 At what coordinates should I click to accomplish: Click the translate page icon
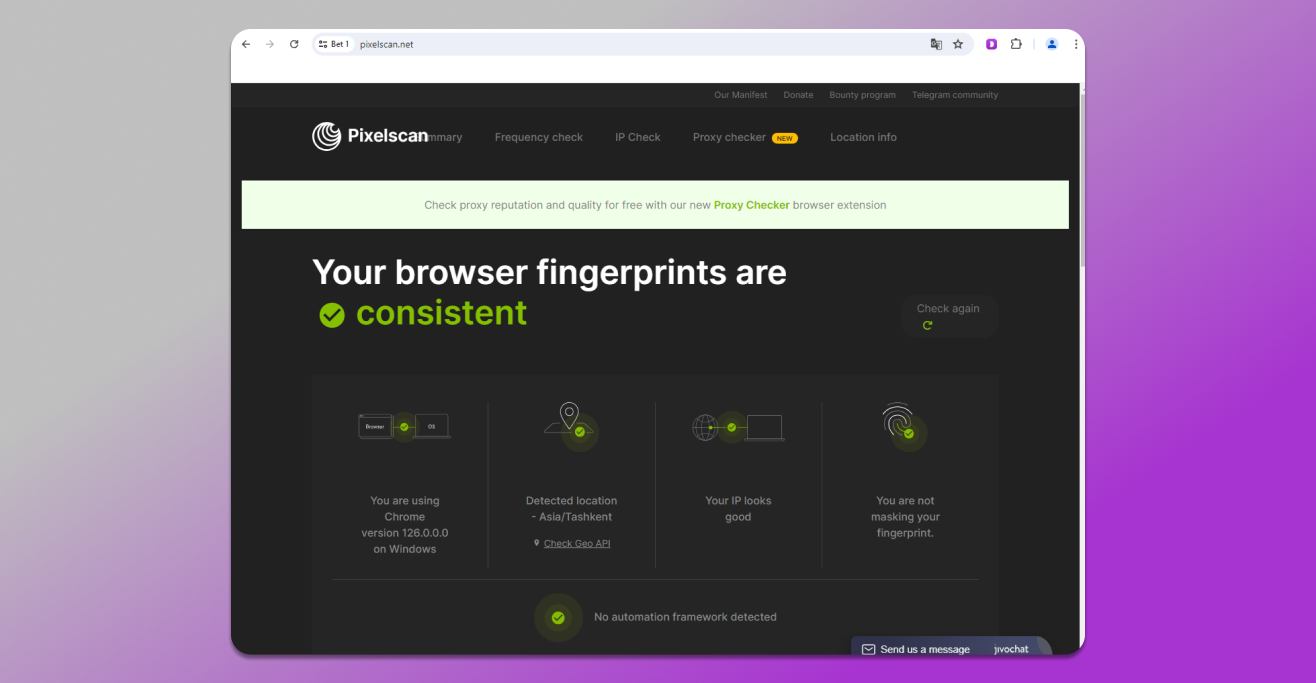pos(936,44)
